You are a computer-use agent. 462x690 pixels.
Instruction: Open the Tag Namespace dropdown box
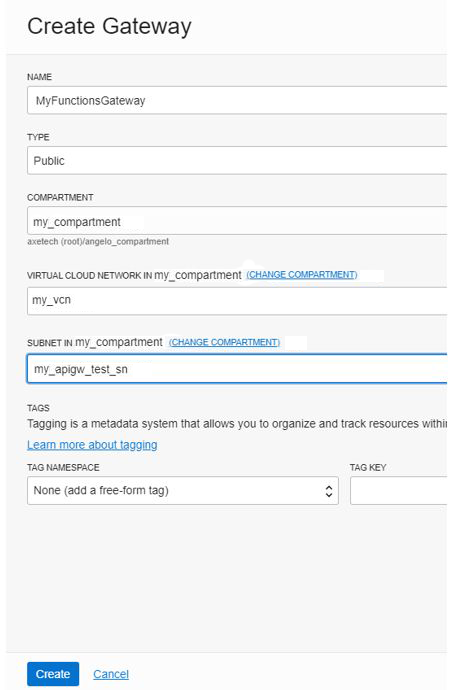183,491
